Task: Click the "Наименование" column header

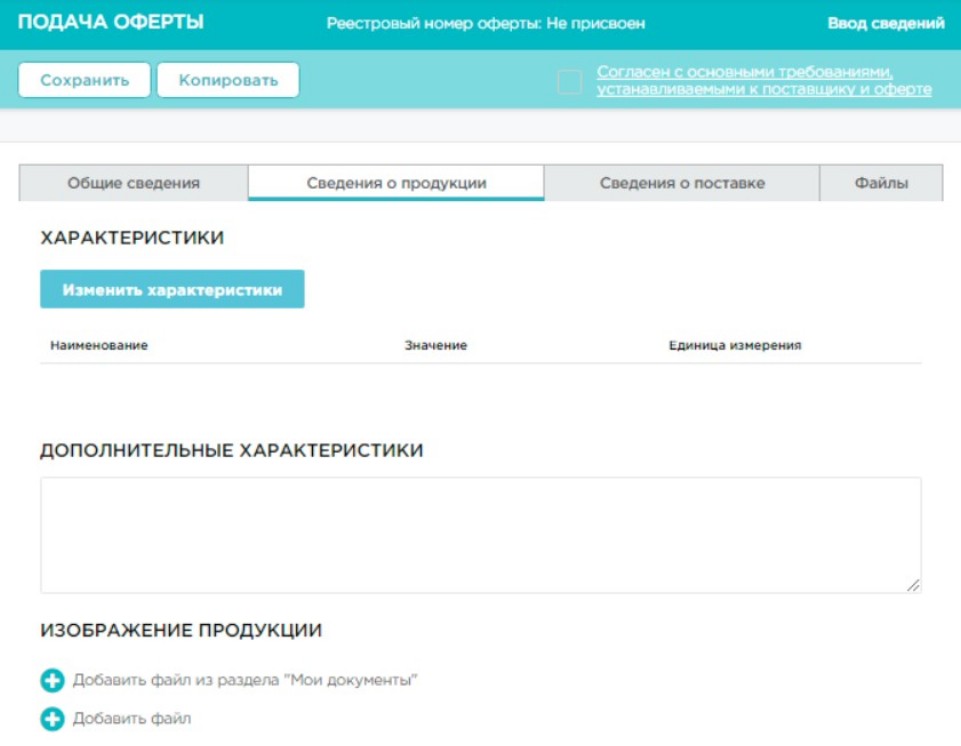Action: click(x=99, y=345)
